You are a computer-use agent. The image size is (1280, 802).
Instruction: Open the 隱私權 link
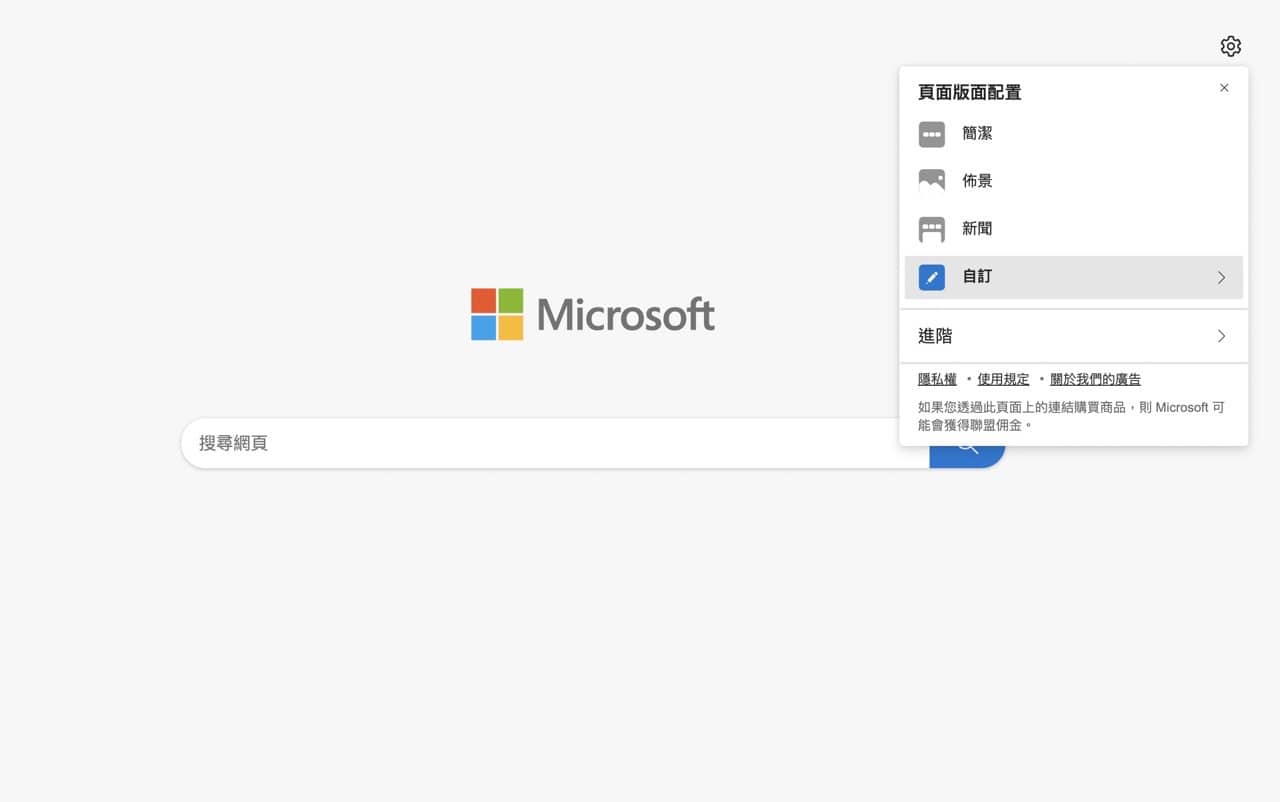(x=937, y=379)
